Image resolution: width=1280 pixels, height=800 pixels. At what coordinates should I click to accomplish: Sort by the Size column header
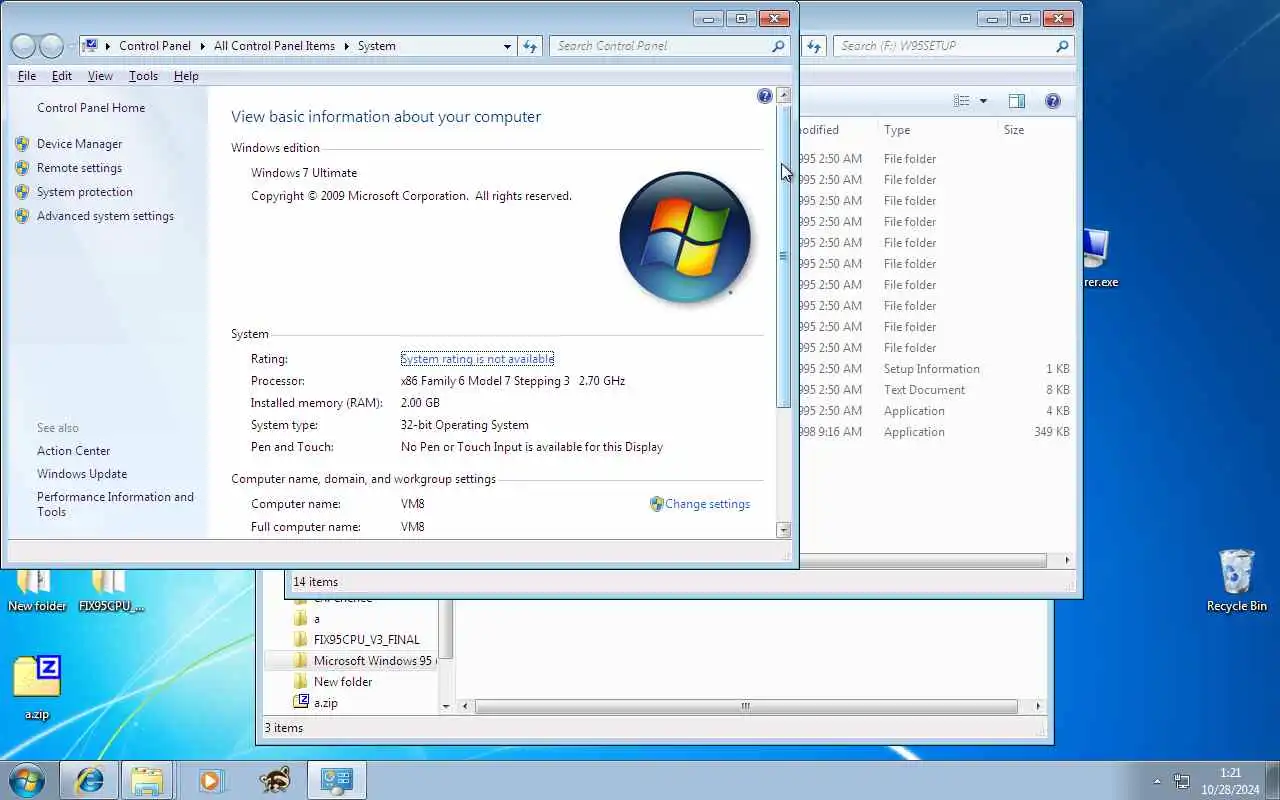[1014, 130]
